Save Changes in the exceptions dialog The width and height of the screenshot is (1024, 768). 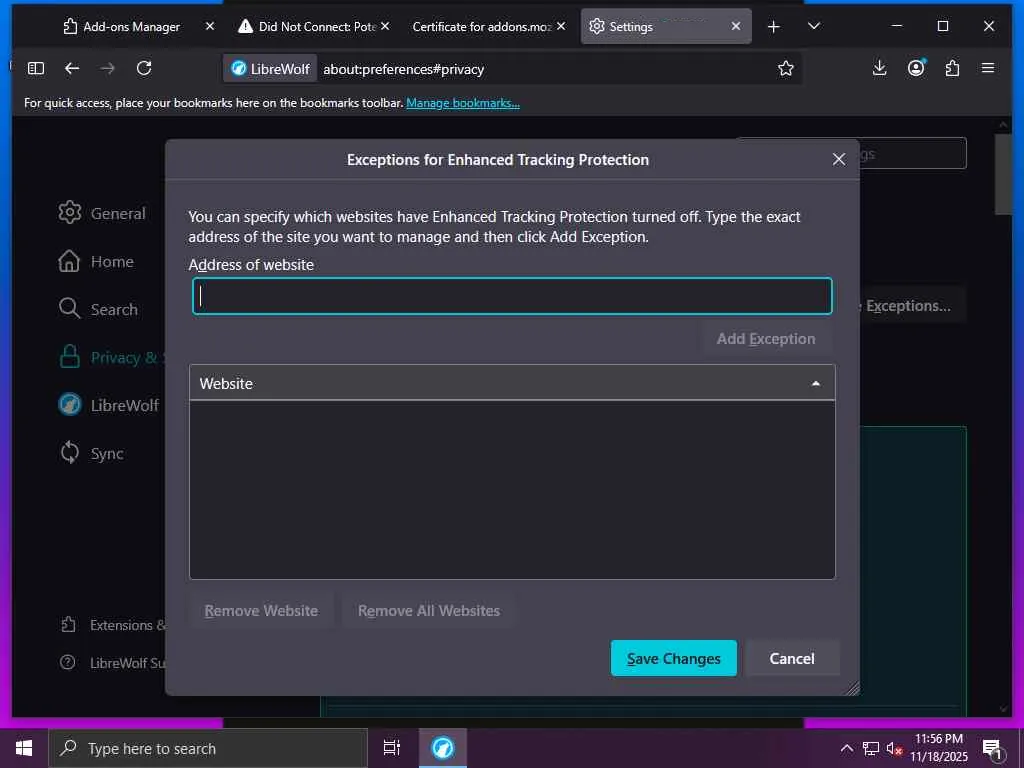coord(674,658)
